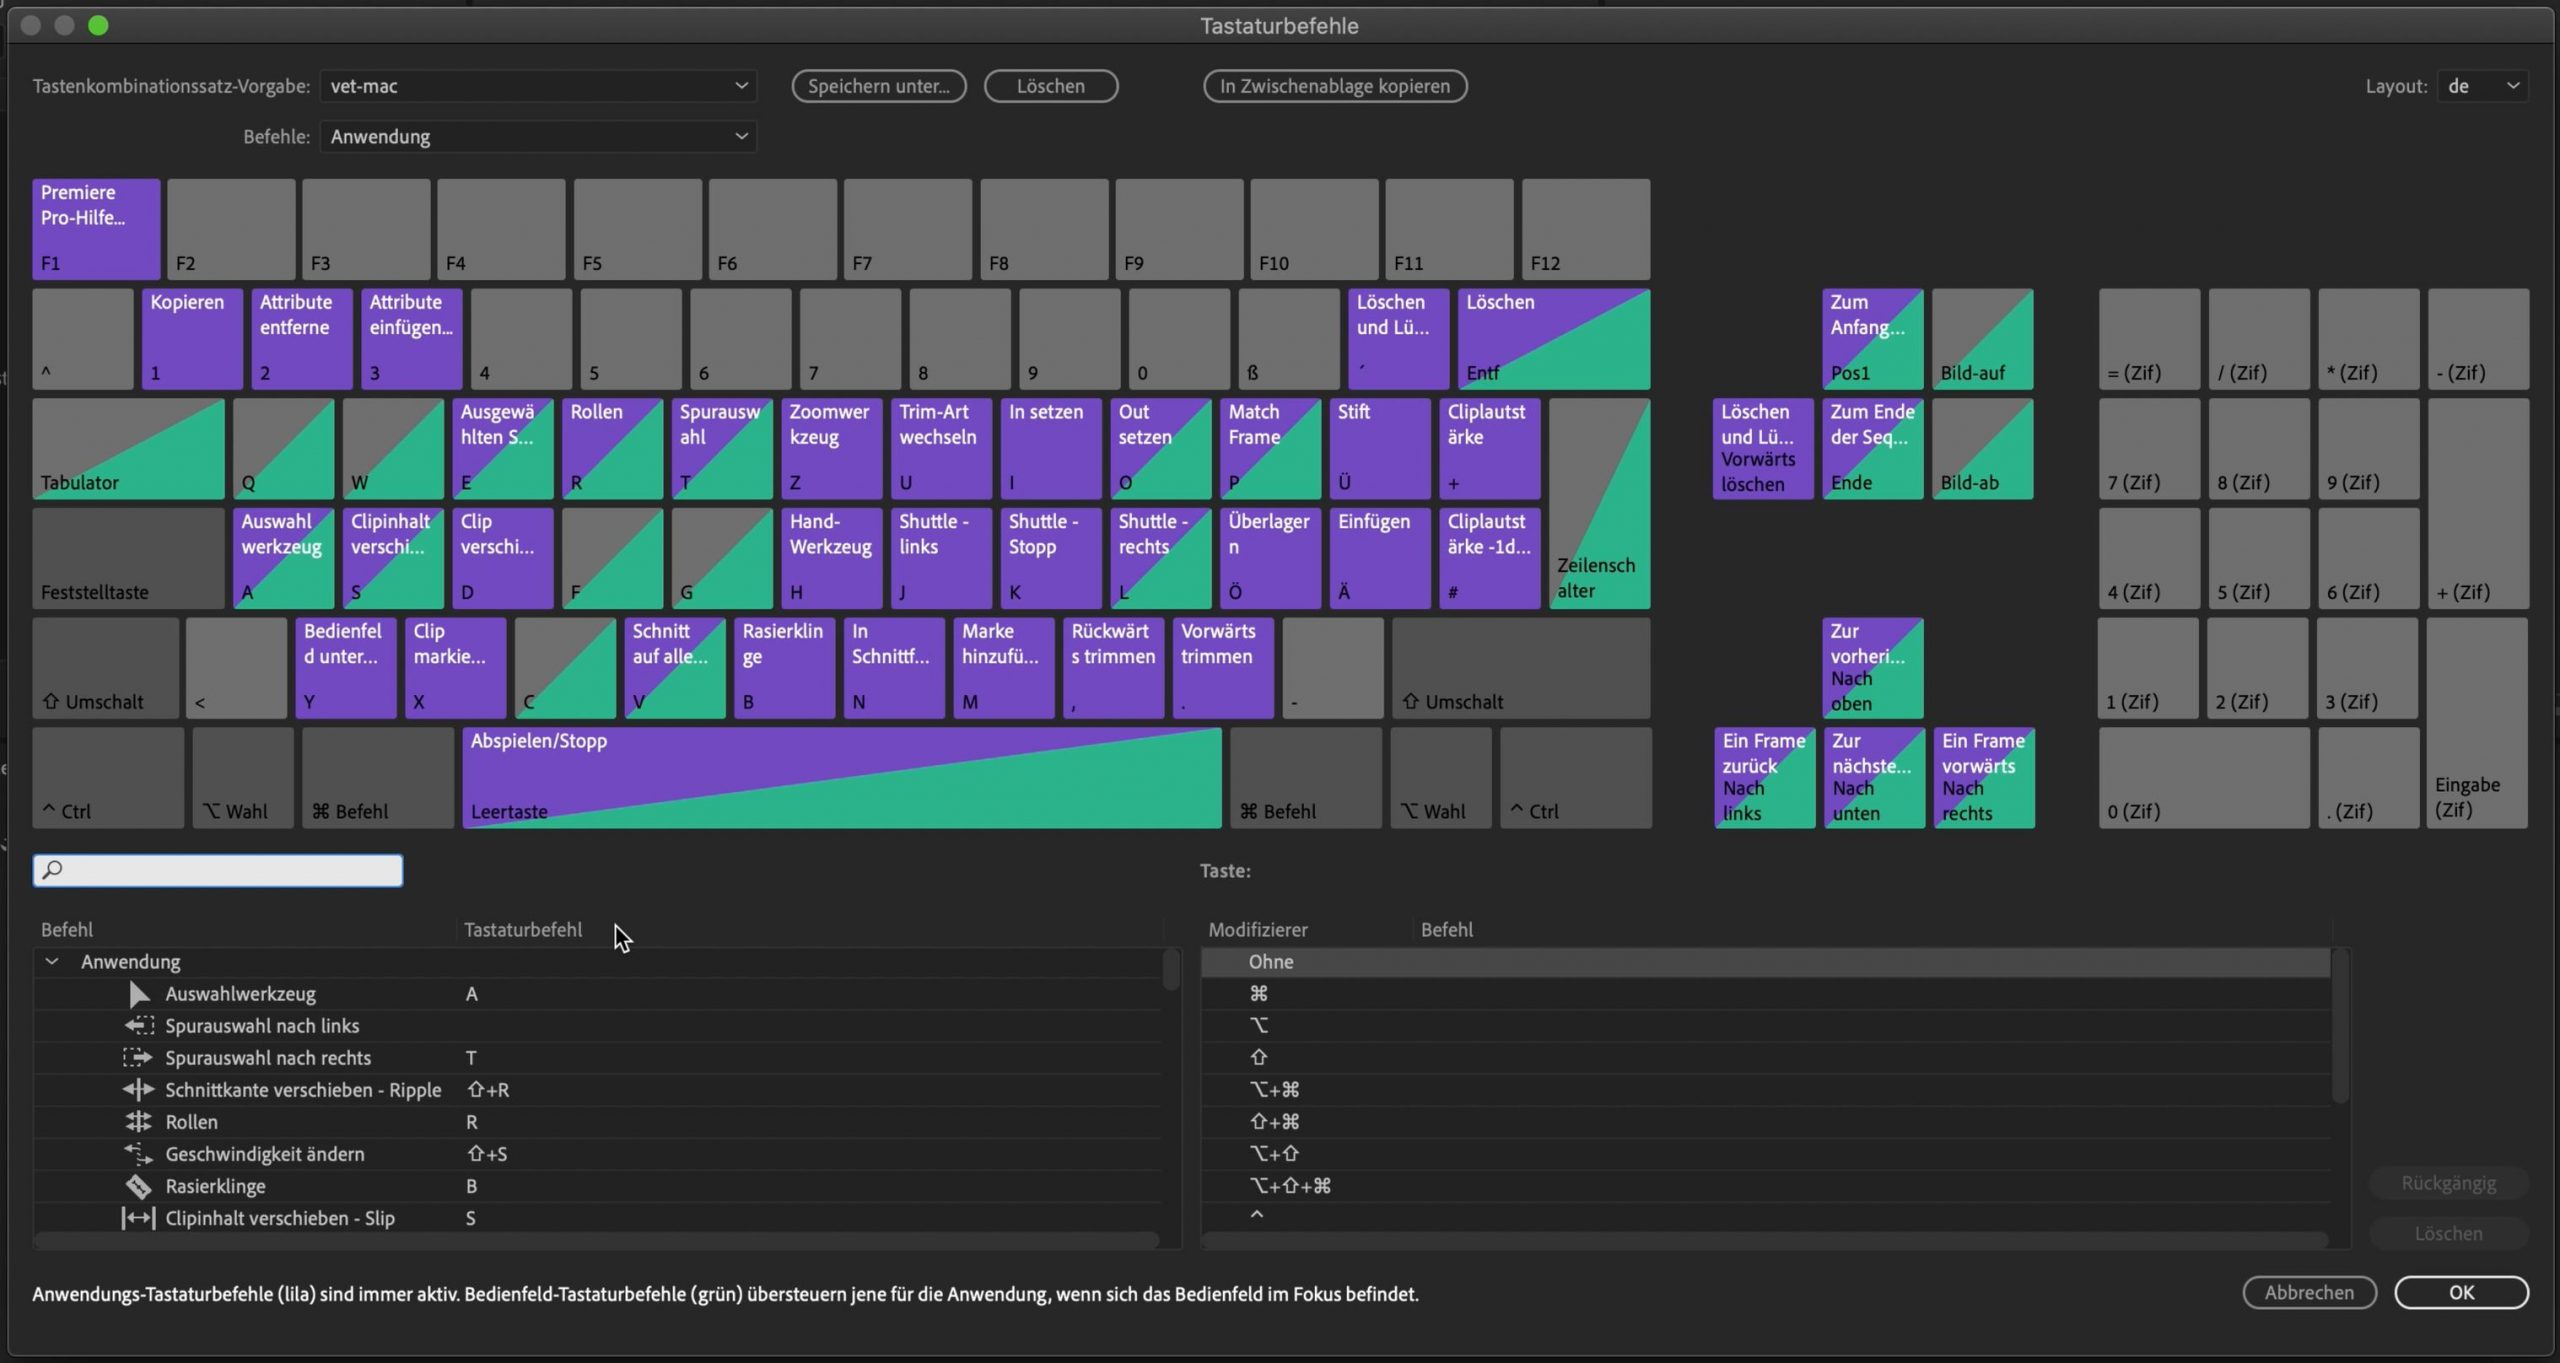Click the Rasierklinge razor icon
This screenshot has width=2560, height=1363.
(138, 1186)
